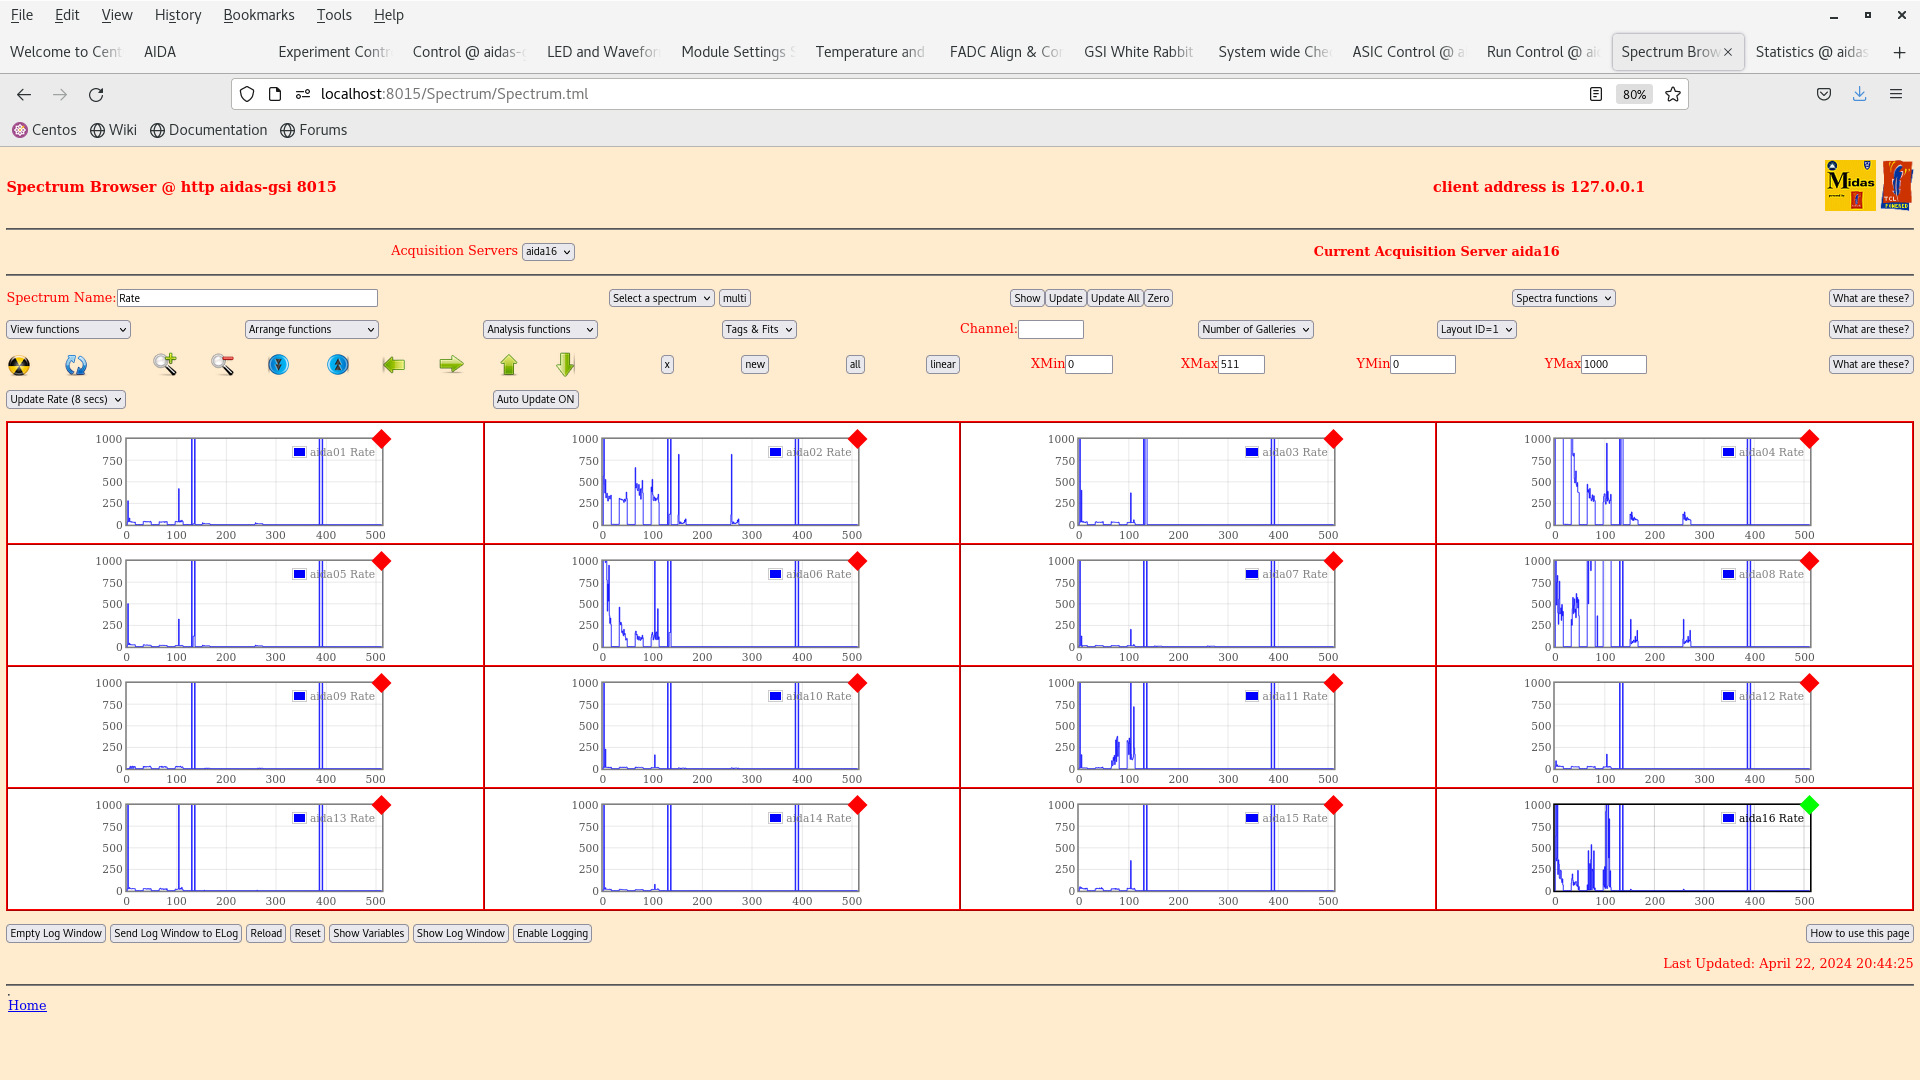This screenshot has width=1920, height=1080.
Task: Click the Show Variables button
Action: (x=369, y=933)
